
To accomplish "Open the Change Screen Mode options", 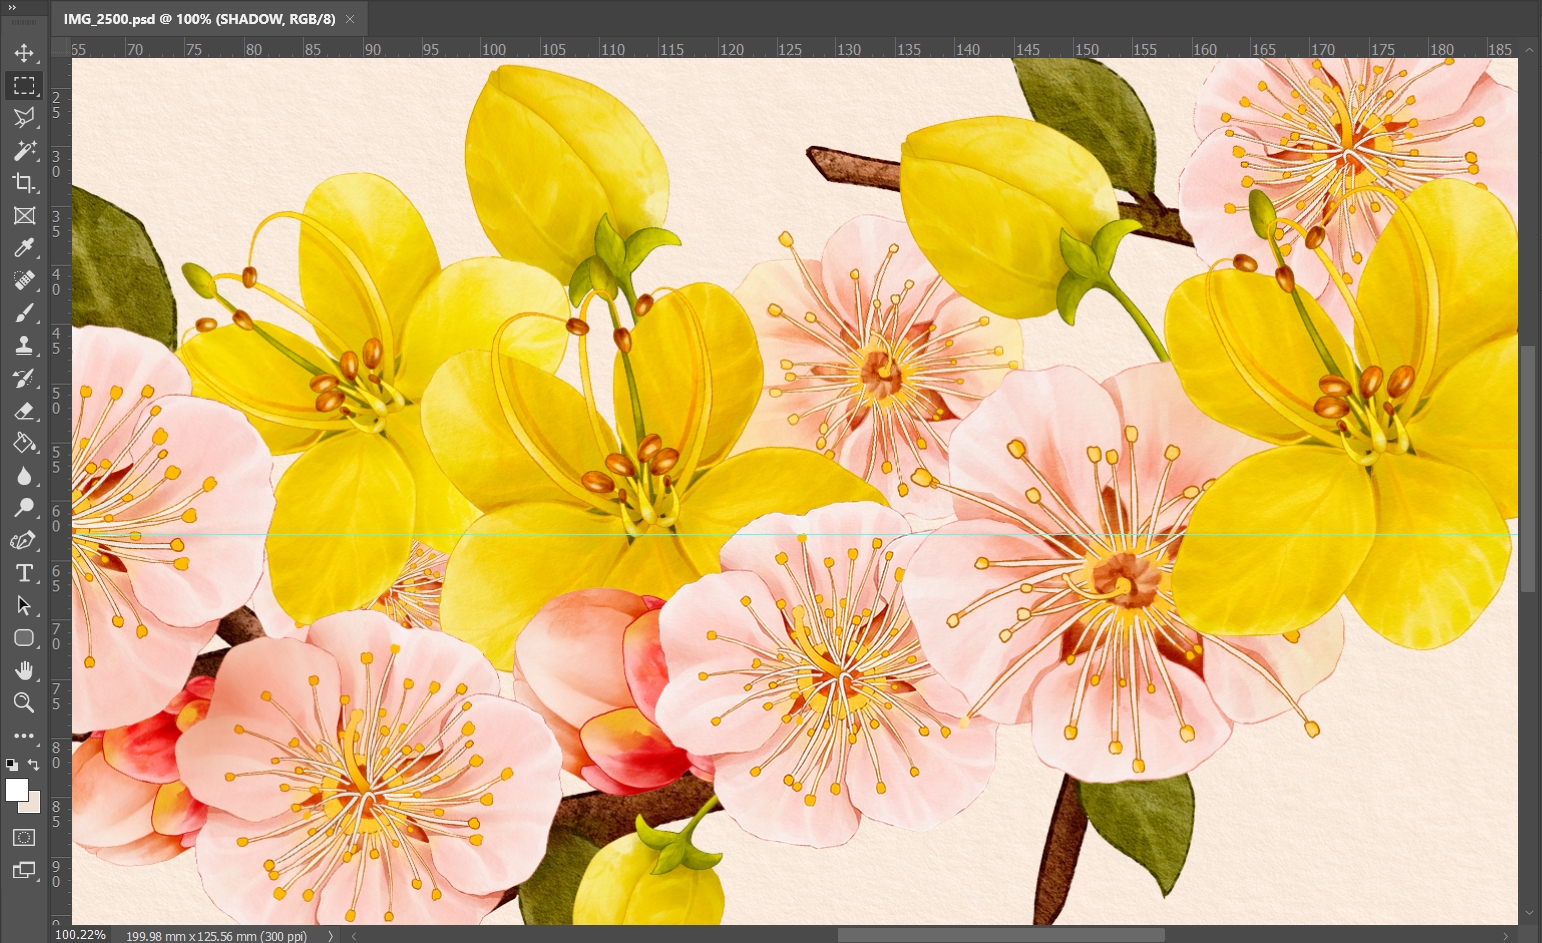I will click(24, 871).
